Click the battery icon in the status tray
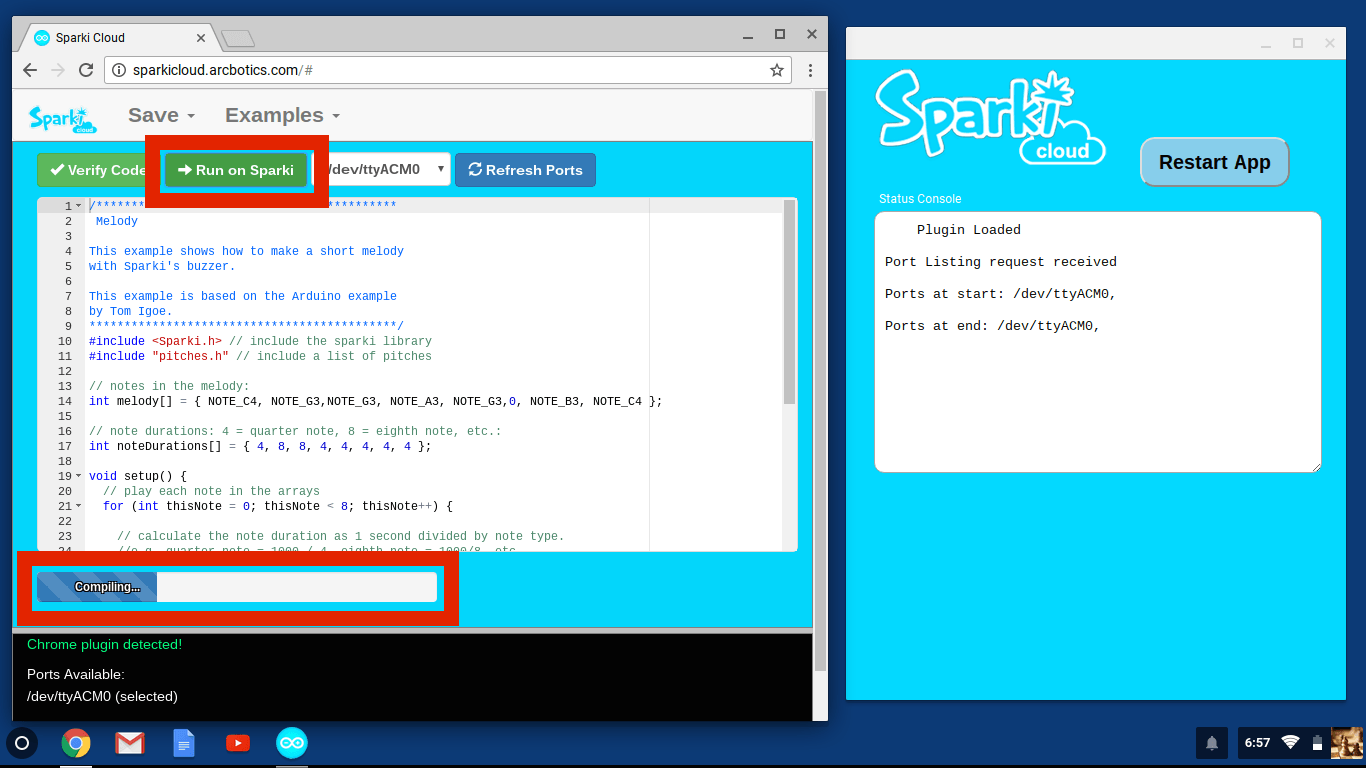 (1317, 742)
